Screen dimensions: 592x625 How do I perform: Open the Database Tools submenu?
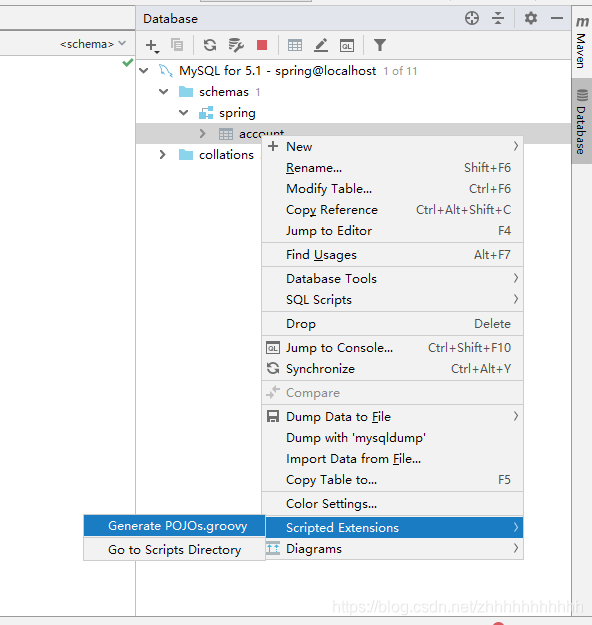[x=392, y=279]
